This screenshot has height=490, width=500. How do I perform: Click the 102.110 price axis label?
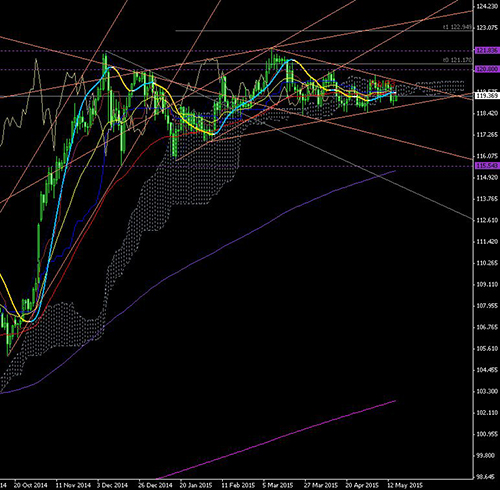coord(487,413)
